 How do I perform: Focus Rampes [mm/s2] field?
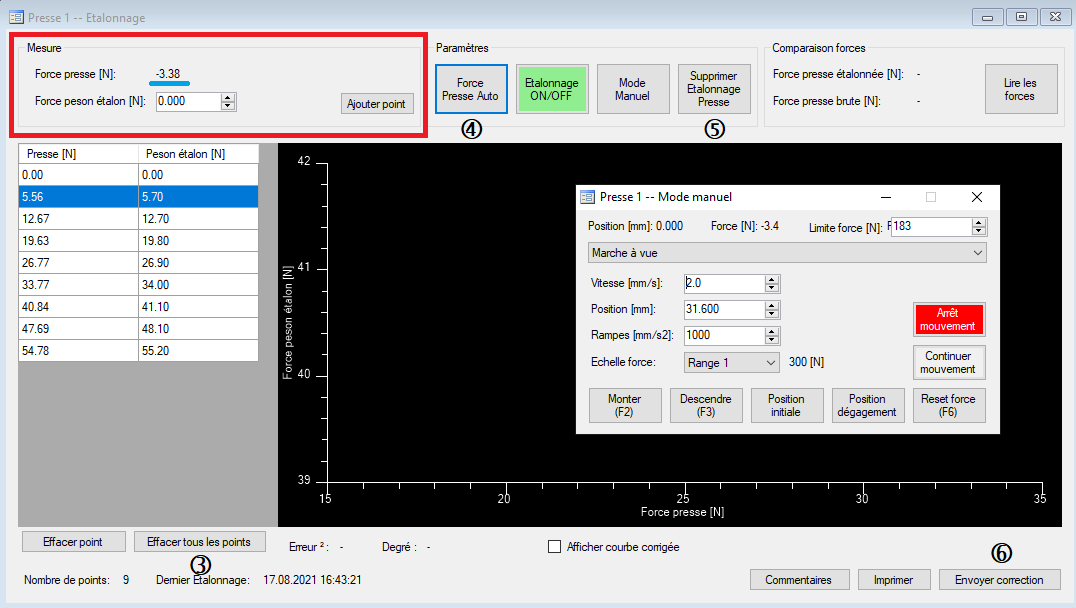click(725, 335)
